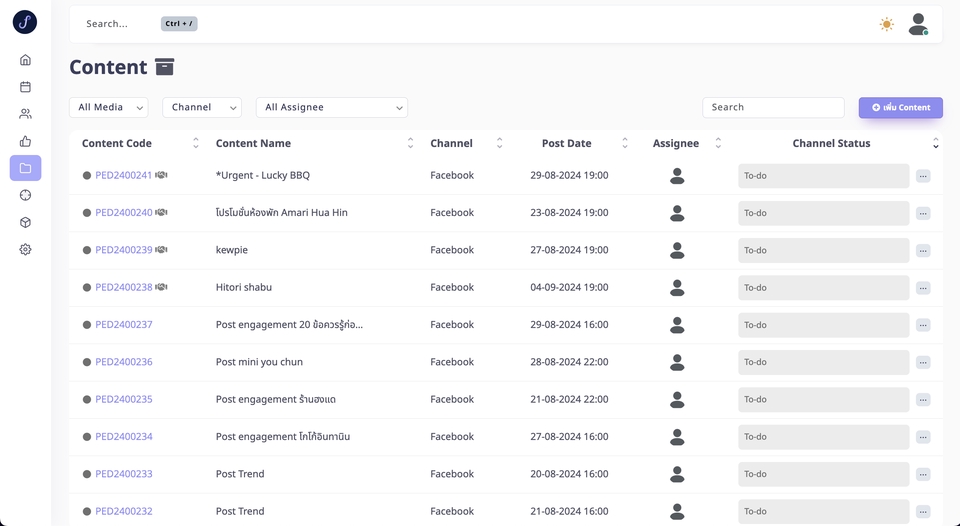Expand the All Assignee dropdown
The image size is (960, 526).
(x=331, y=107)
